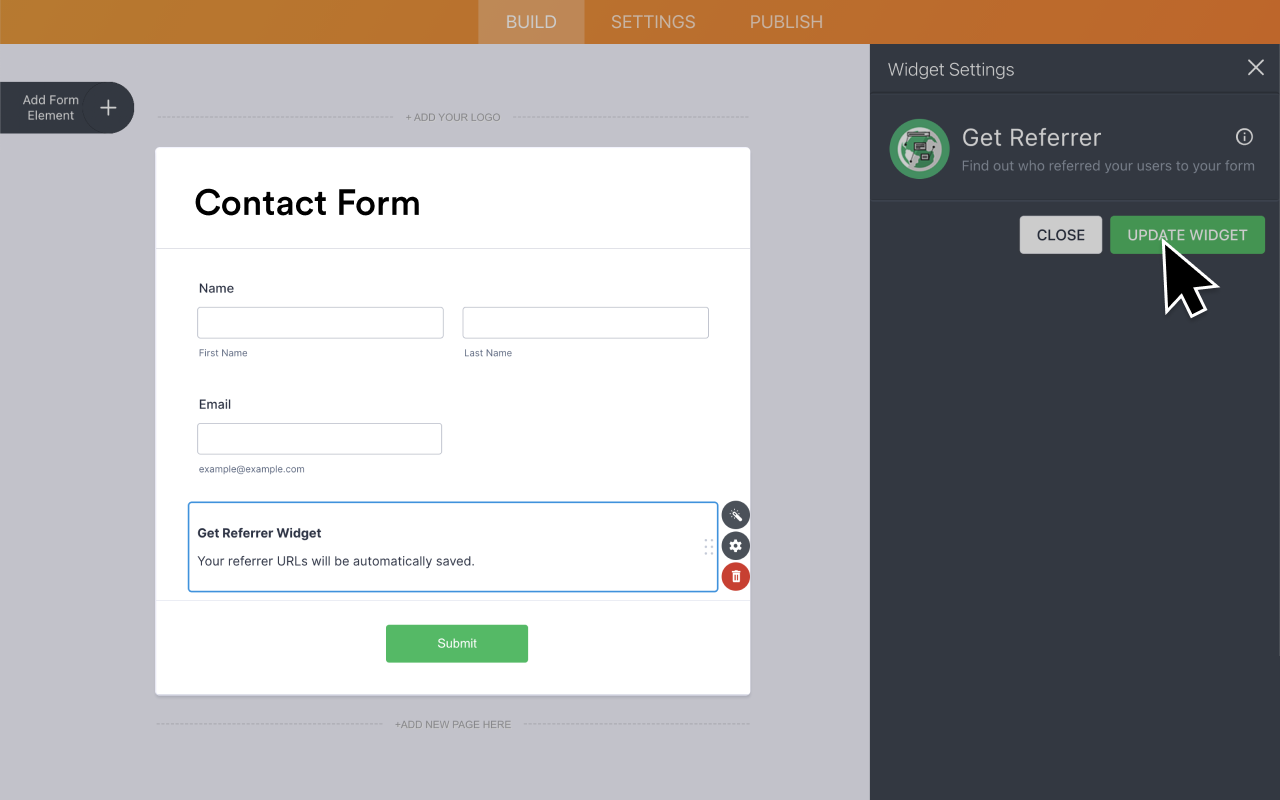Click ADD NEW PAGE HERE below the form

453,724
